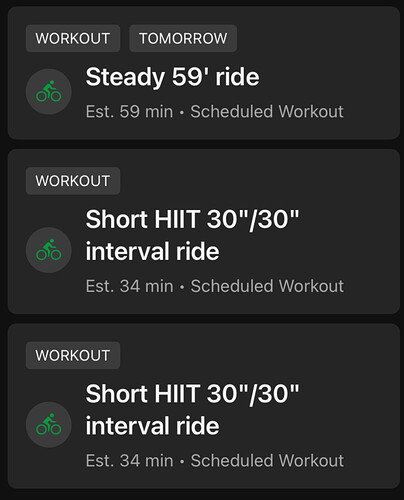Click empty area right of bottom card's WORKOUT tag
Screen dimensions: 404x500
(258, 355)
